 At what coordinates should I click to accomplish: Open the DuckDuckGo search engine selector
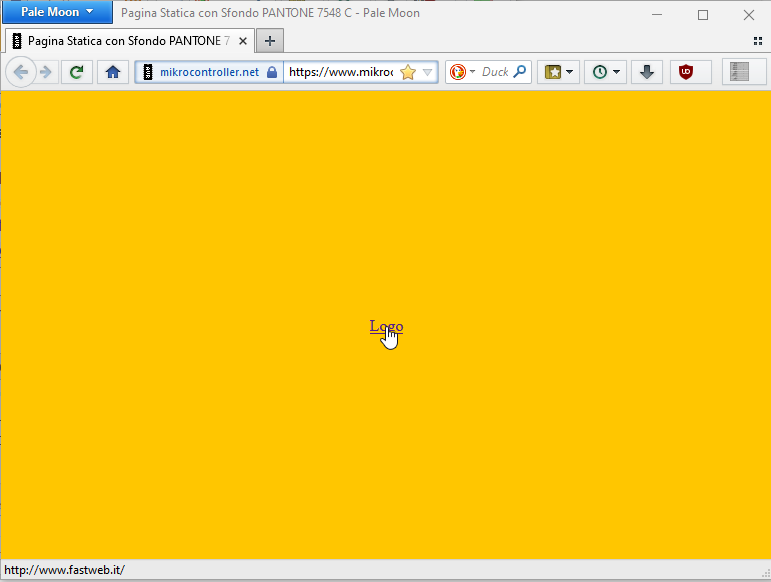(462, 72)
